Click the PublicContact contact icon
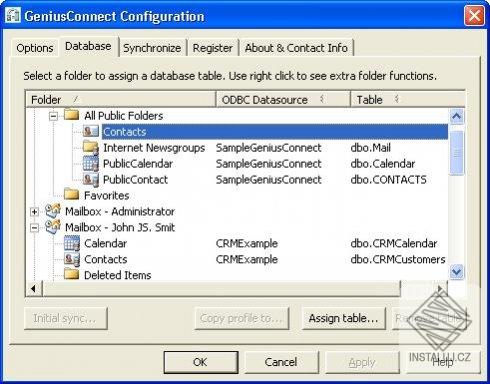 pyautogui.click(x=91, y=179)
